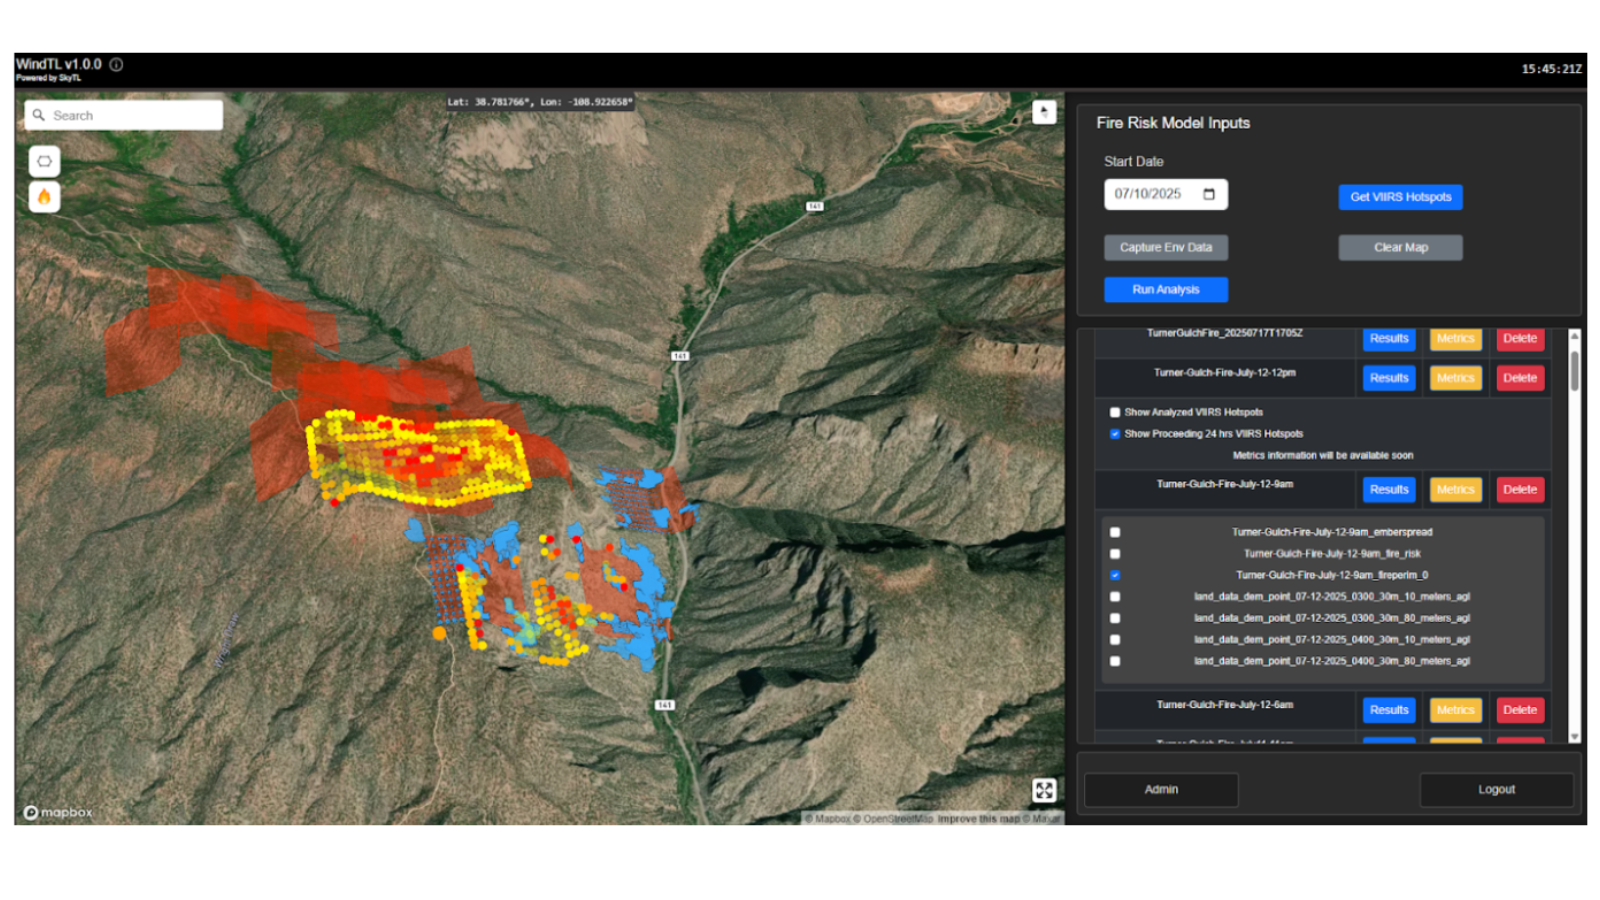Viewport: 1600px width, 900px height.
Task: Open Metrics for TurnerGulchFire_20250717T1705Z
Action: 1455,339
